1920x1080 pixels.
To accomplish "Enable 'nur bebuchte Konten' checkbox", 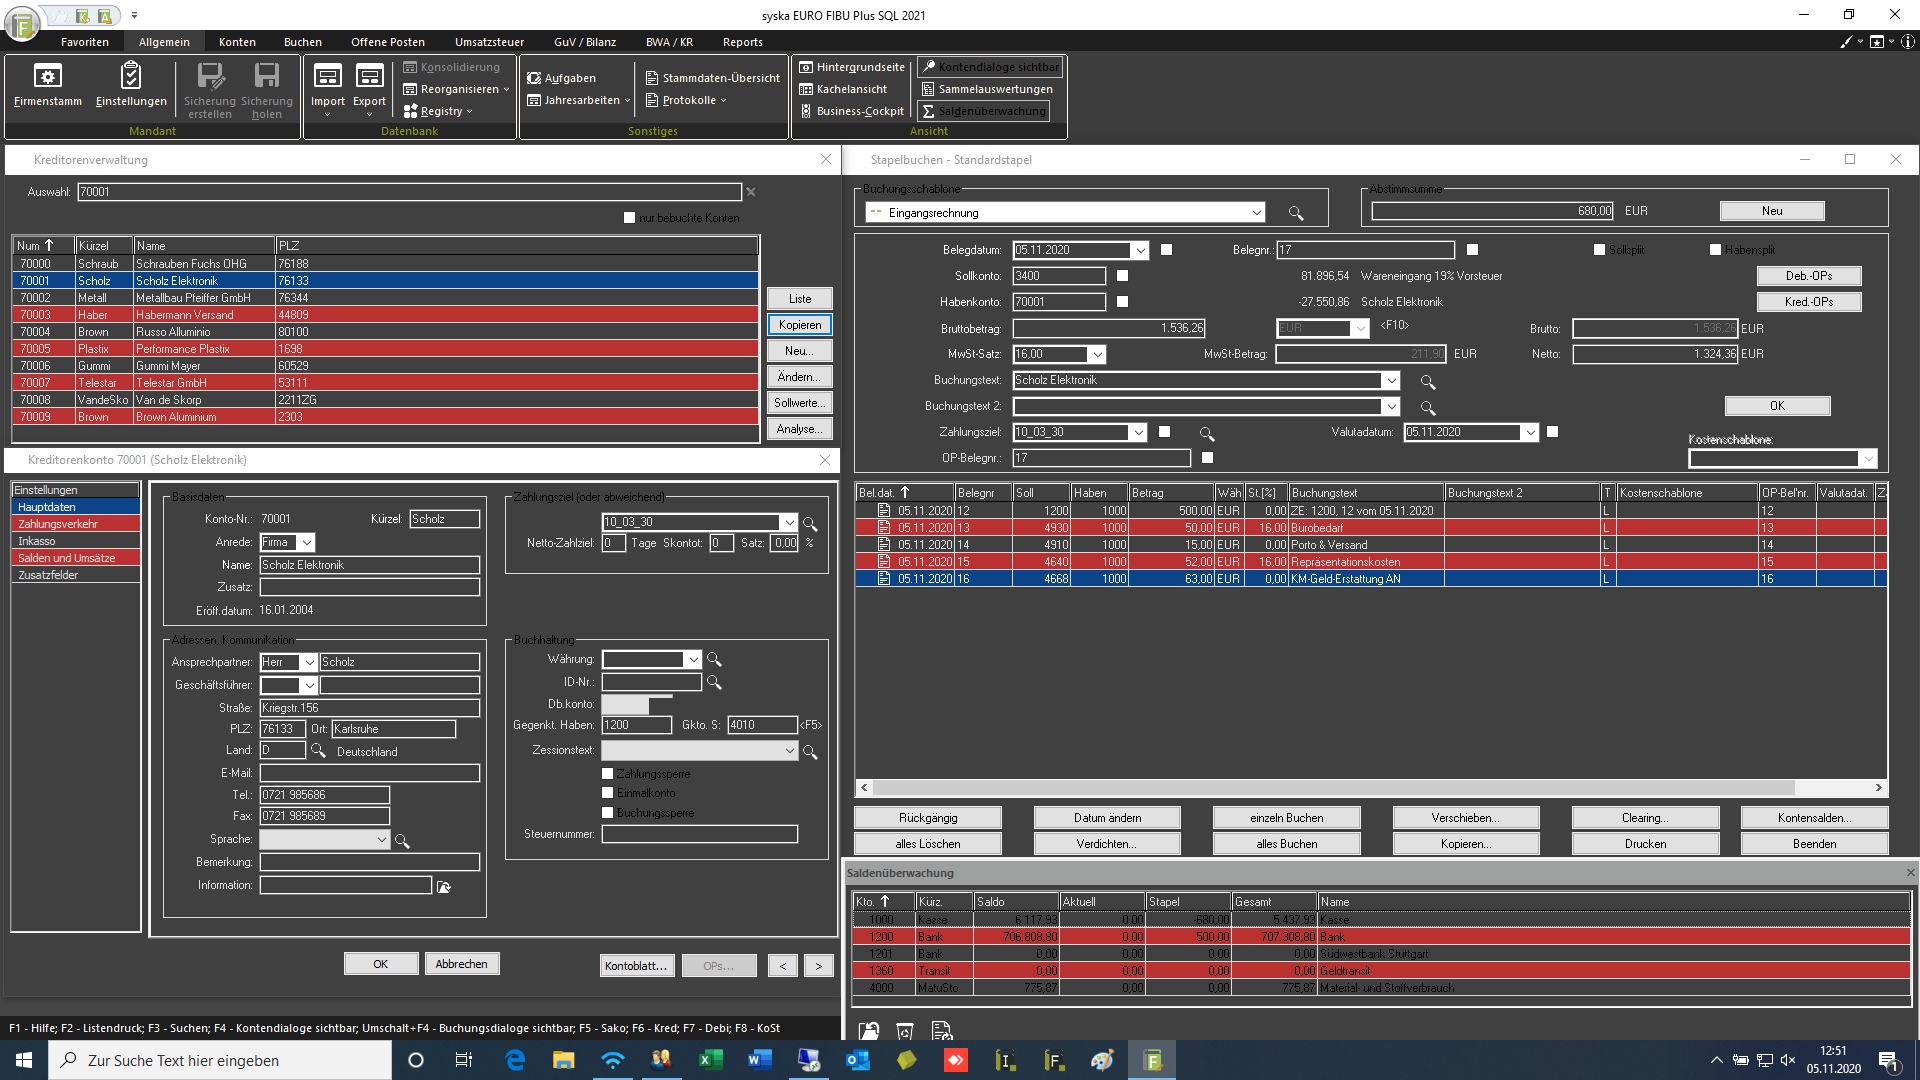I will pos(629,218).
